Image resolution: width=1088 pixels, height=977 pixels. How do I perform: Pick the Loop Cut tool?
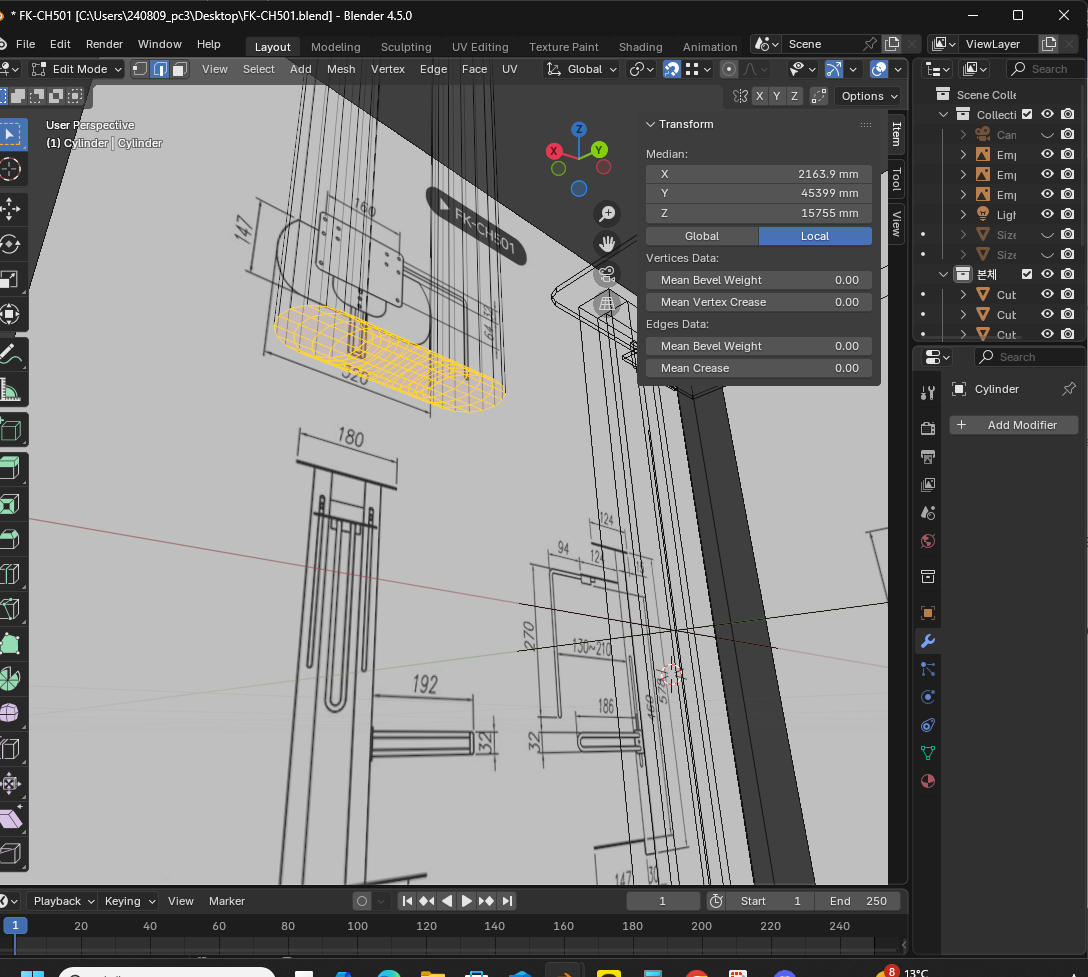pos(11,575)
